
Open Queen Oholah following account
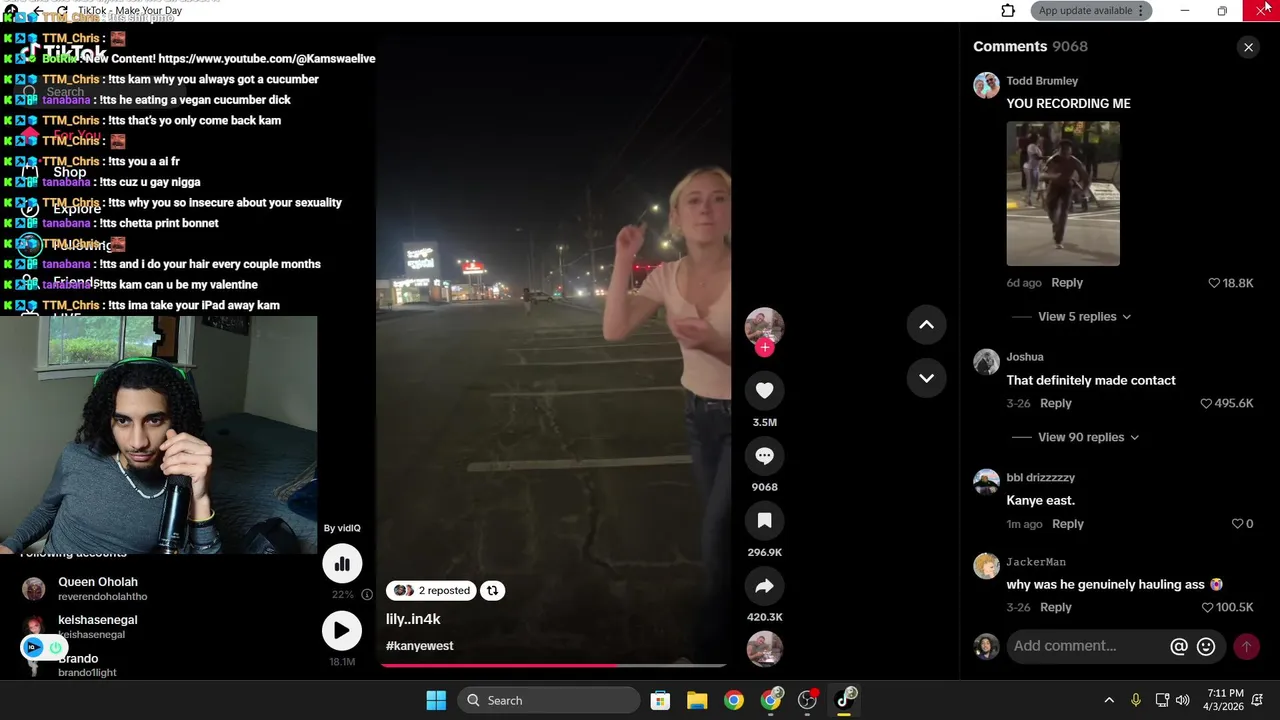(x=98, y=588)
